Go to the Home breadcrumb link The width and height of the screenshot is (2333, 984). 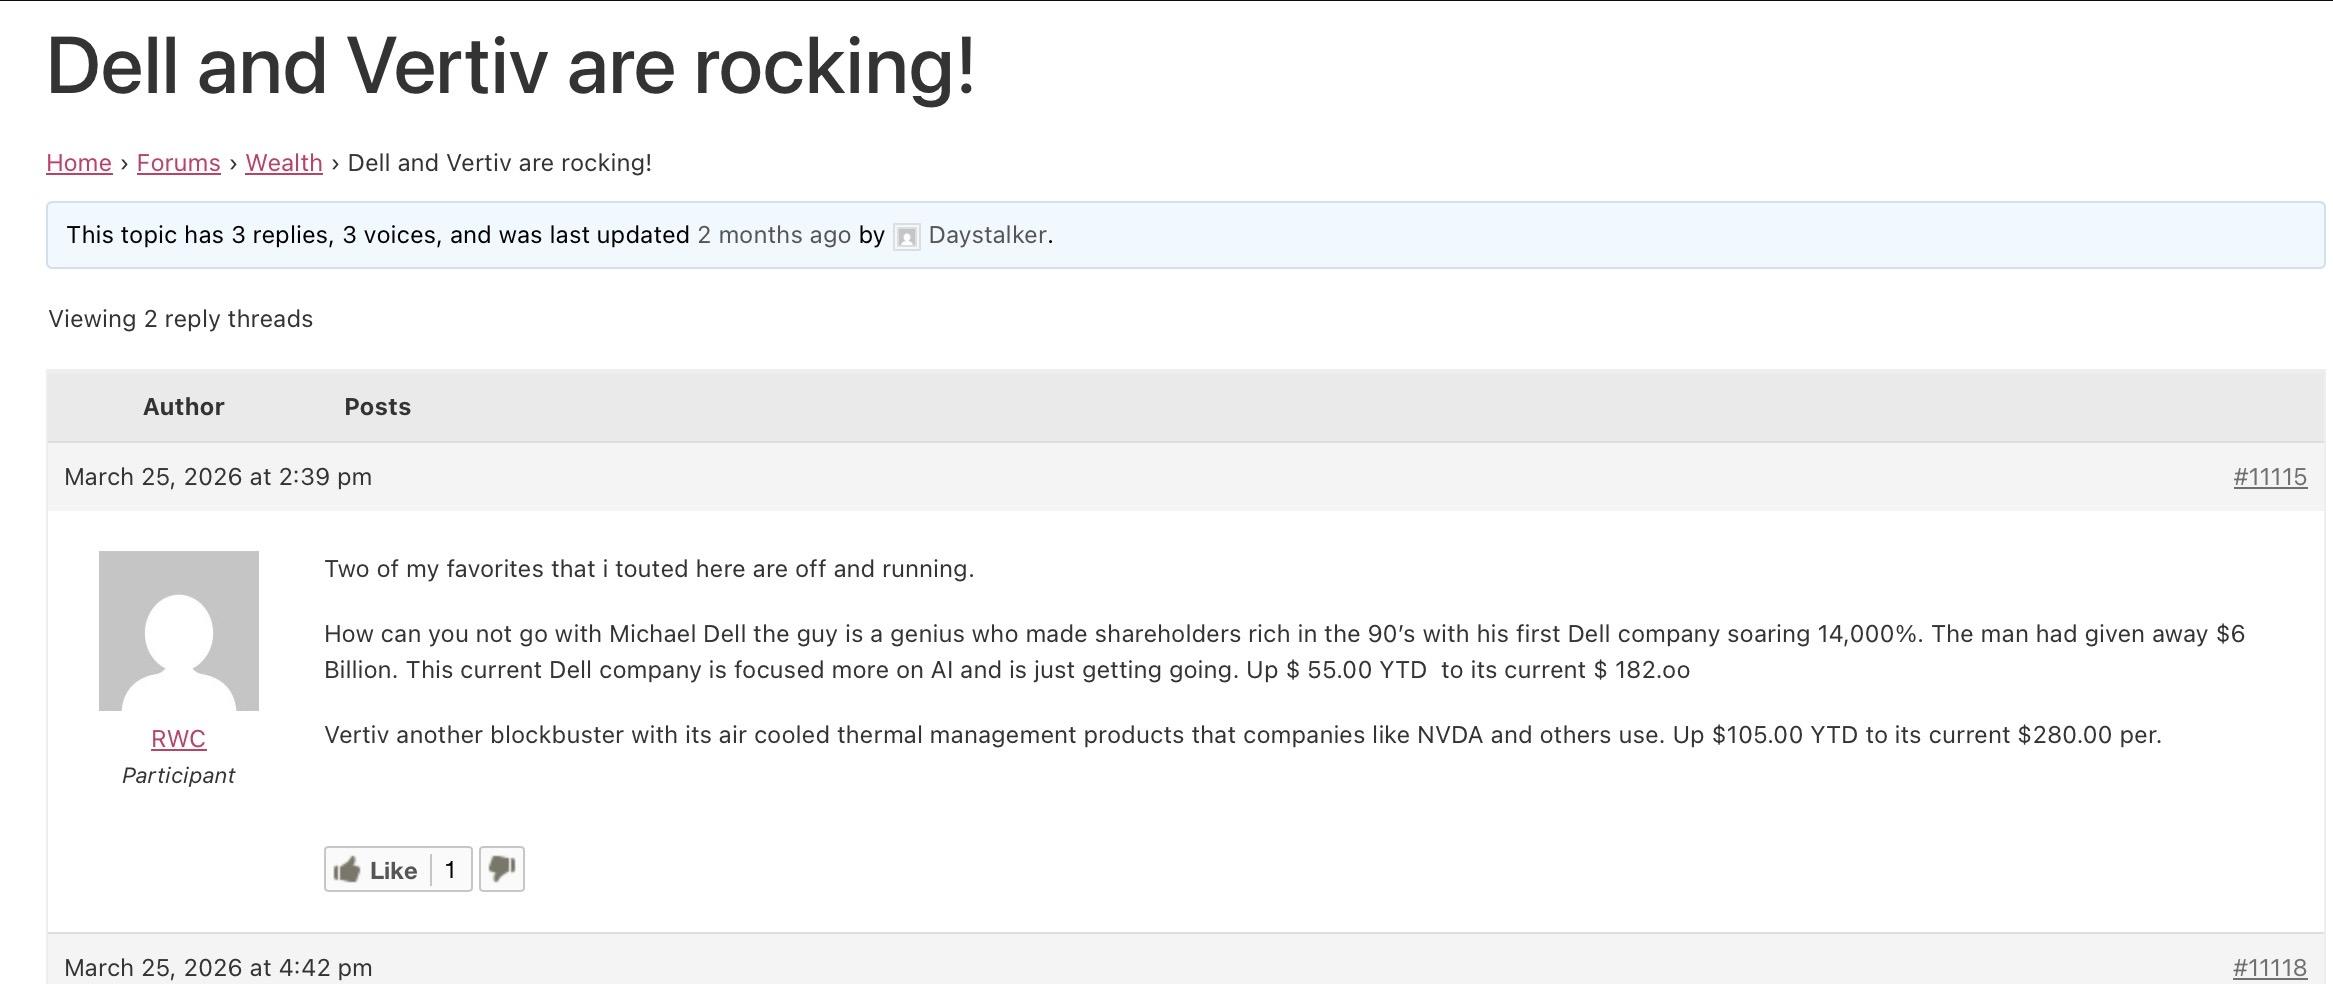[x=79, y=163]
